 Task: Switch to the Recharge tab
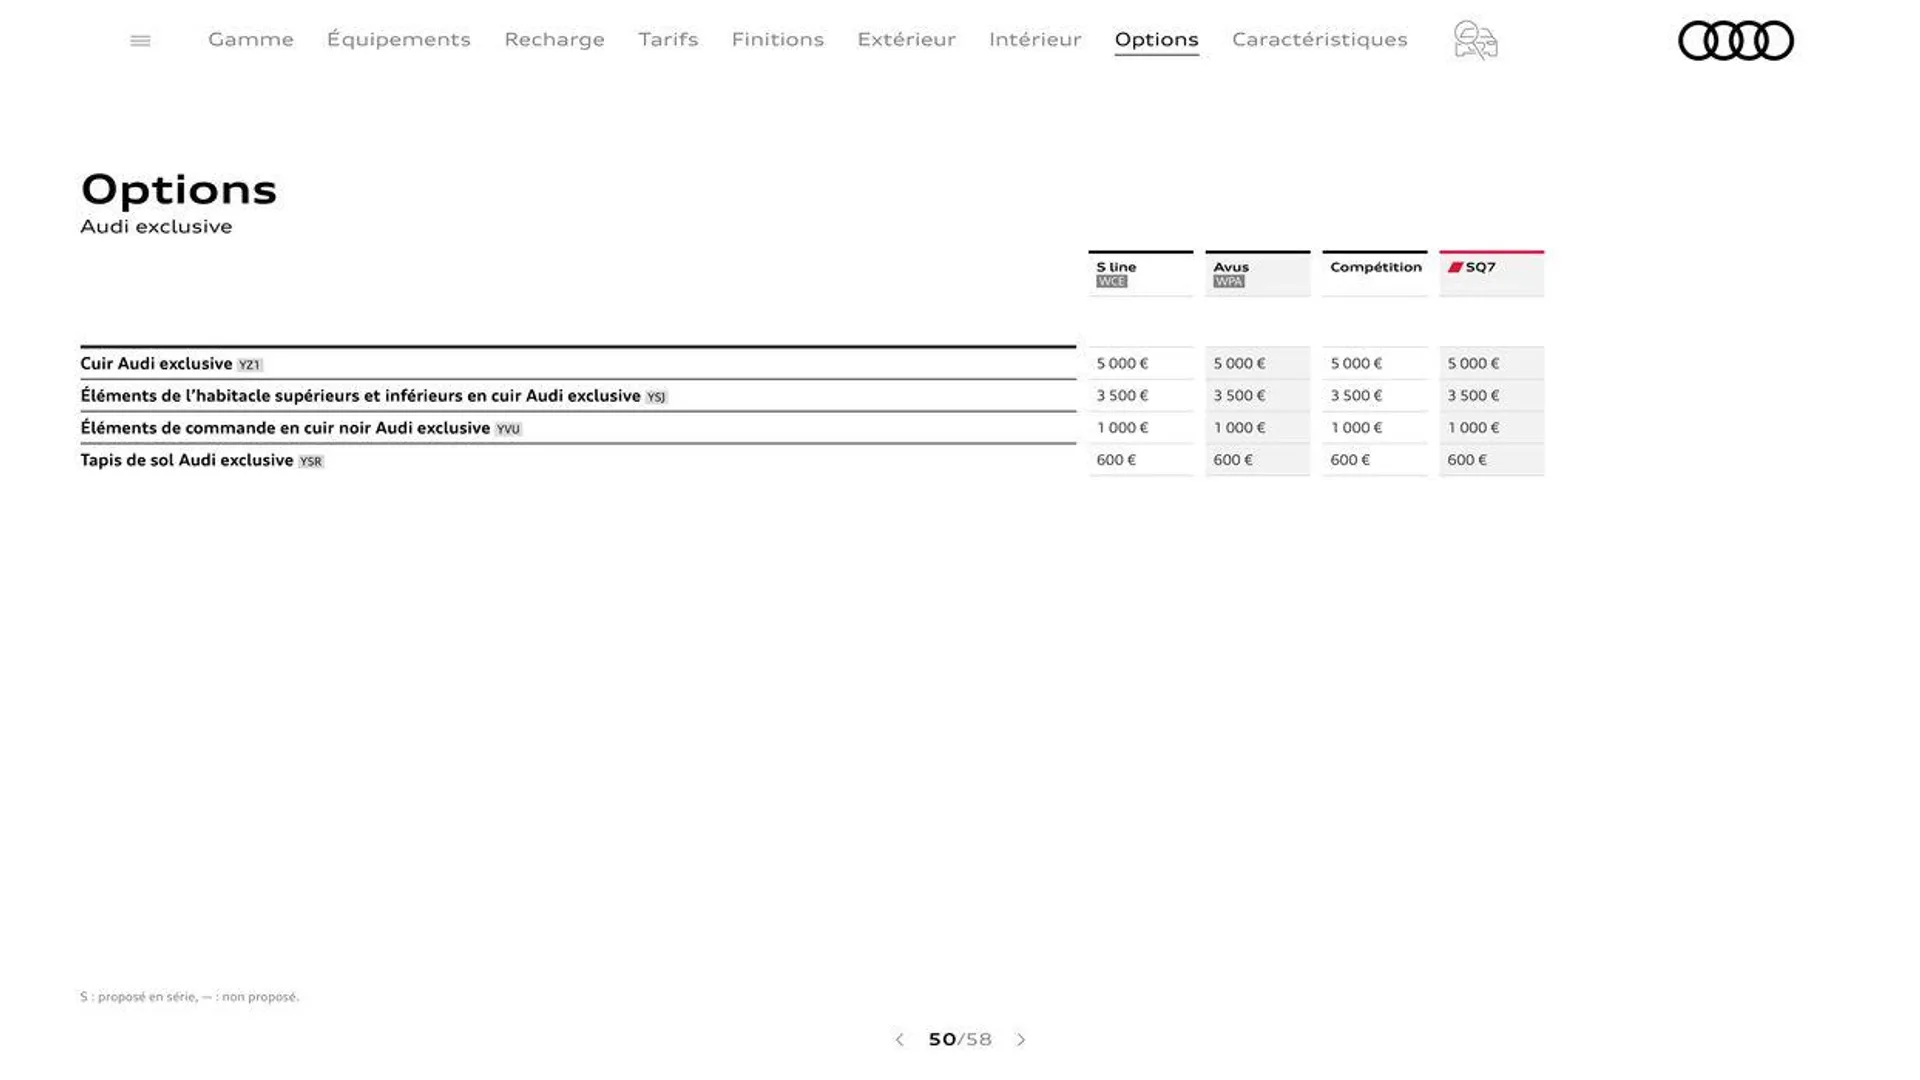pyautogui.click(x=554, y=39)
